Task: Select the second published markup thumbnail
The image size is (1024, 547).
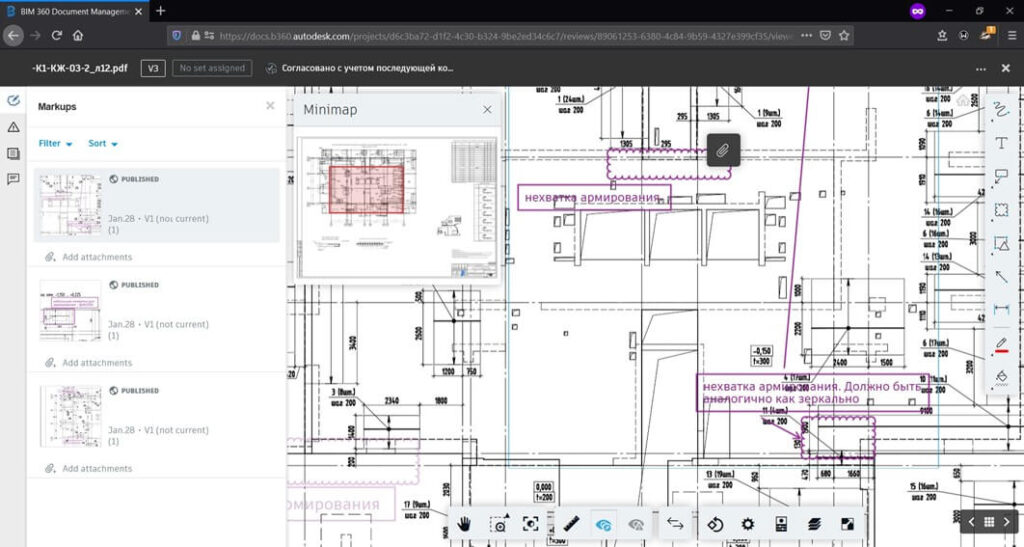Action: coord(71,311)
